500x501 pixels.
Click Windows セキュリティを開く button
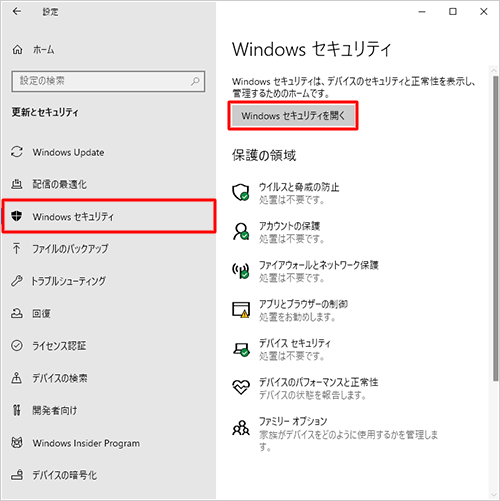(293, 116)
